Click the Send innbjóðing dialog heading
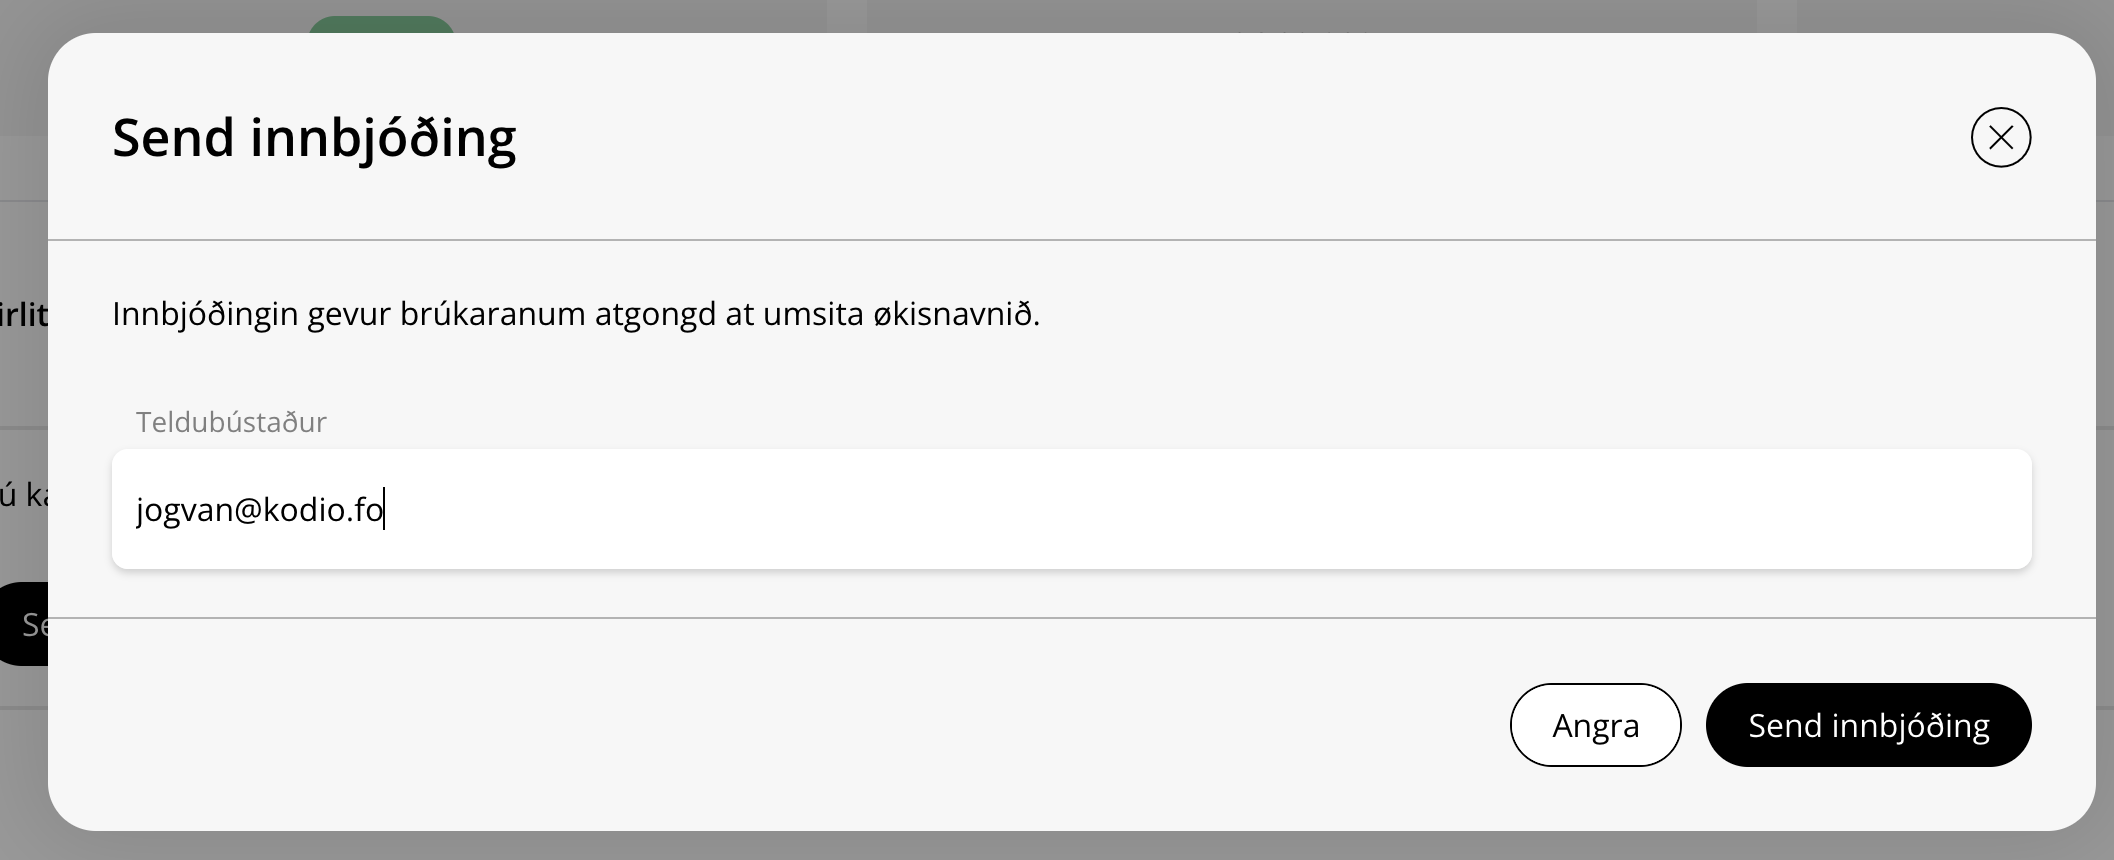Image resolution: width=2114 pixels, height=860 pixels. [314, 138]
